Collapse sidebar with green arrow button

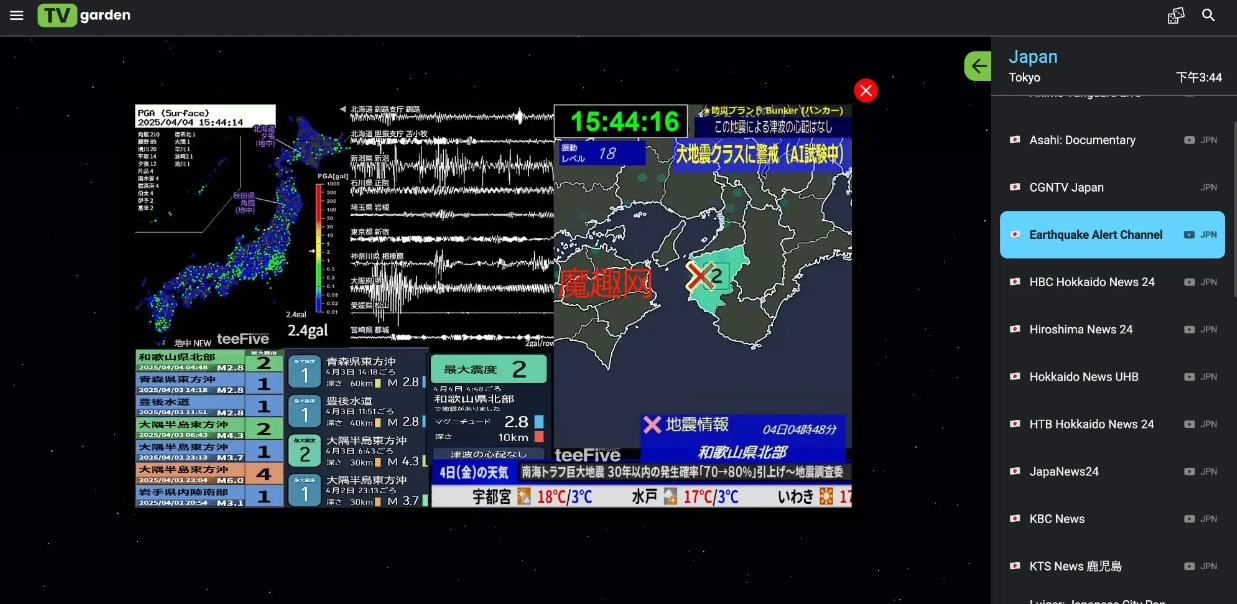pos(978,66)
